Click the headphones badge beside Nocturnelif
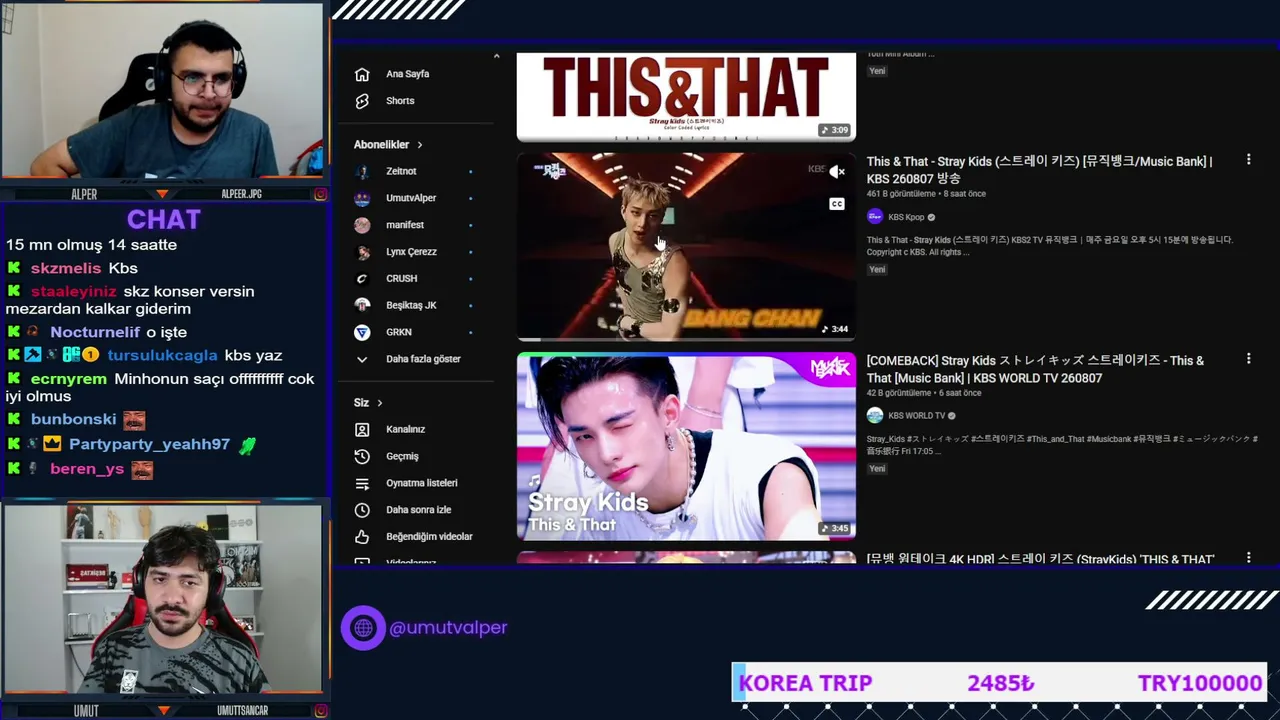 (33, 332)
